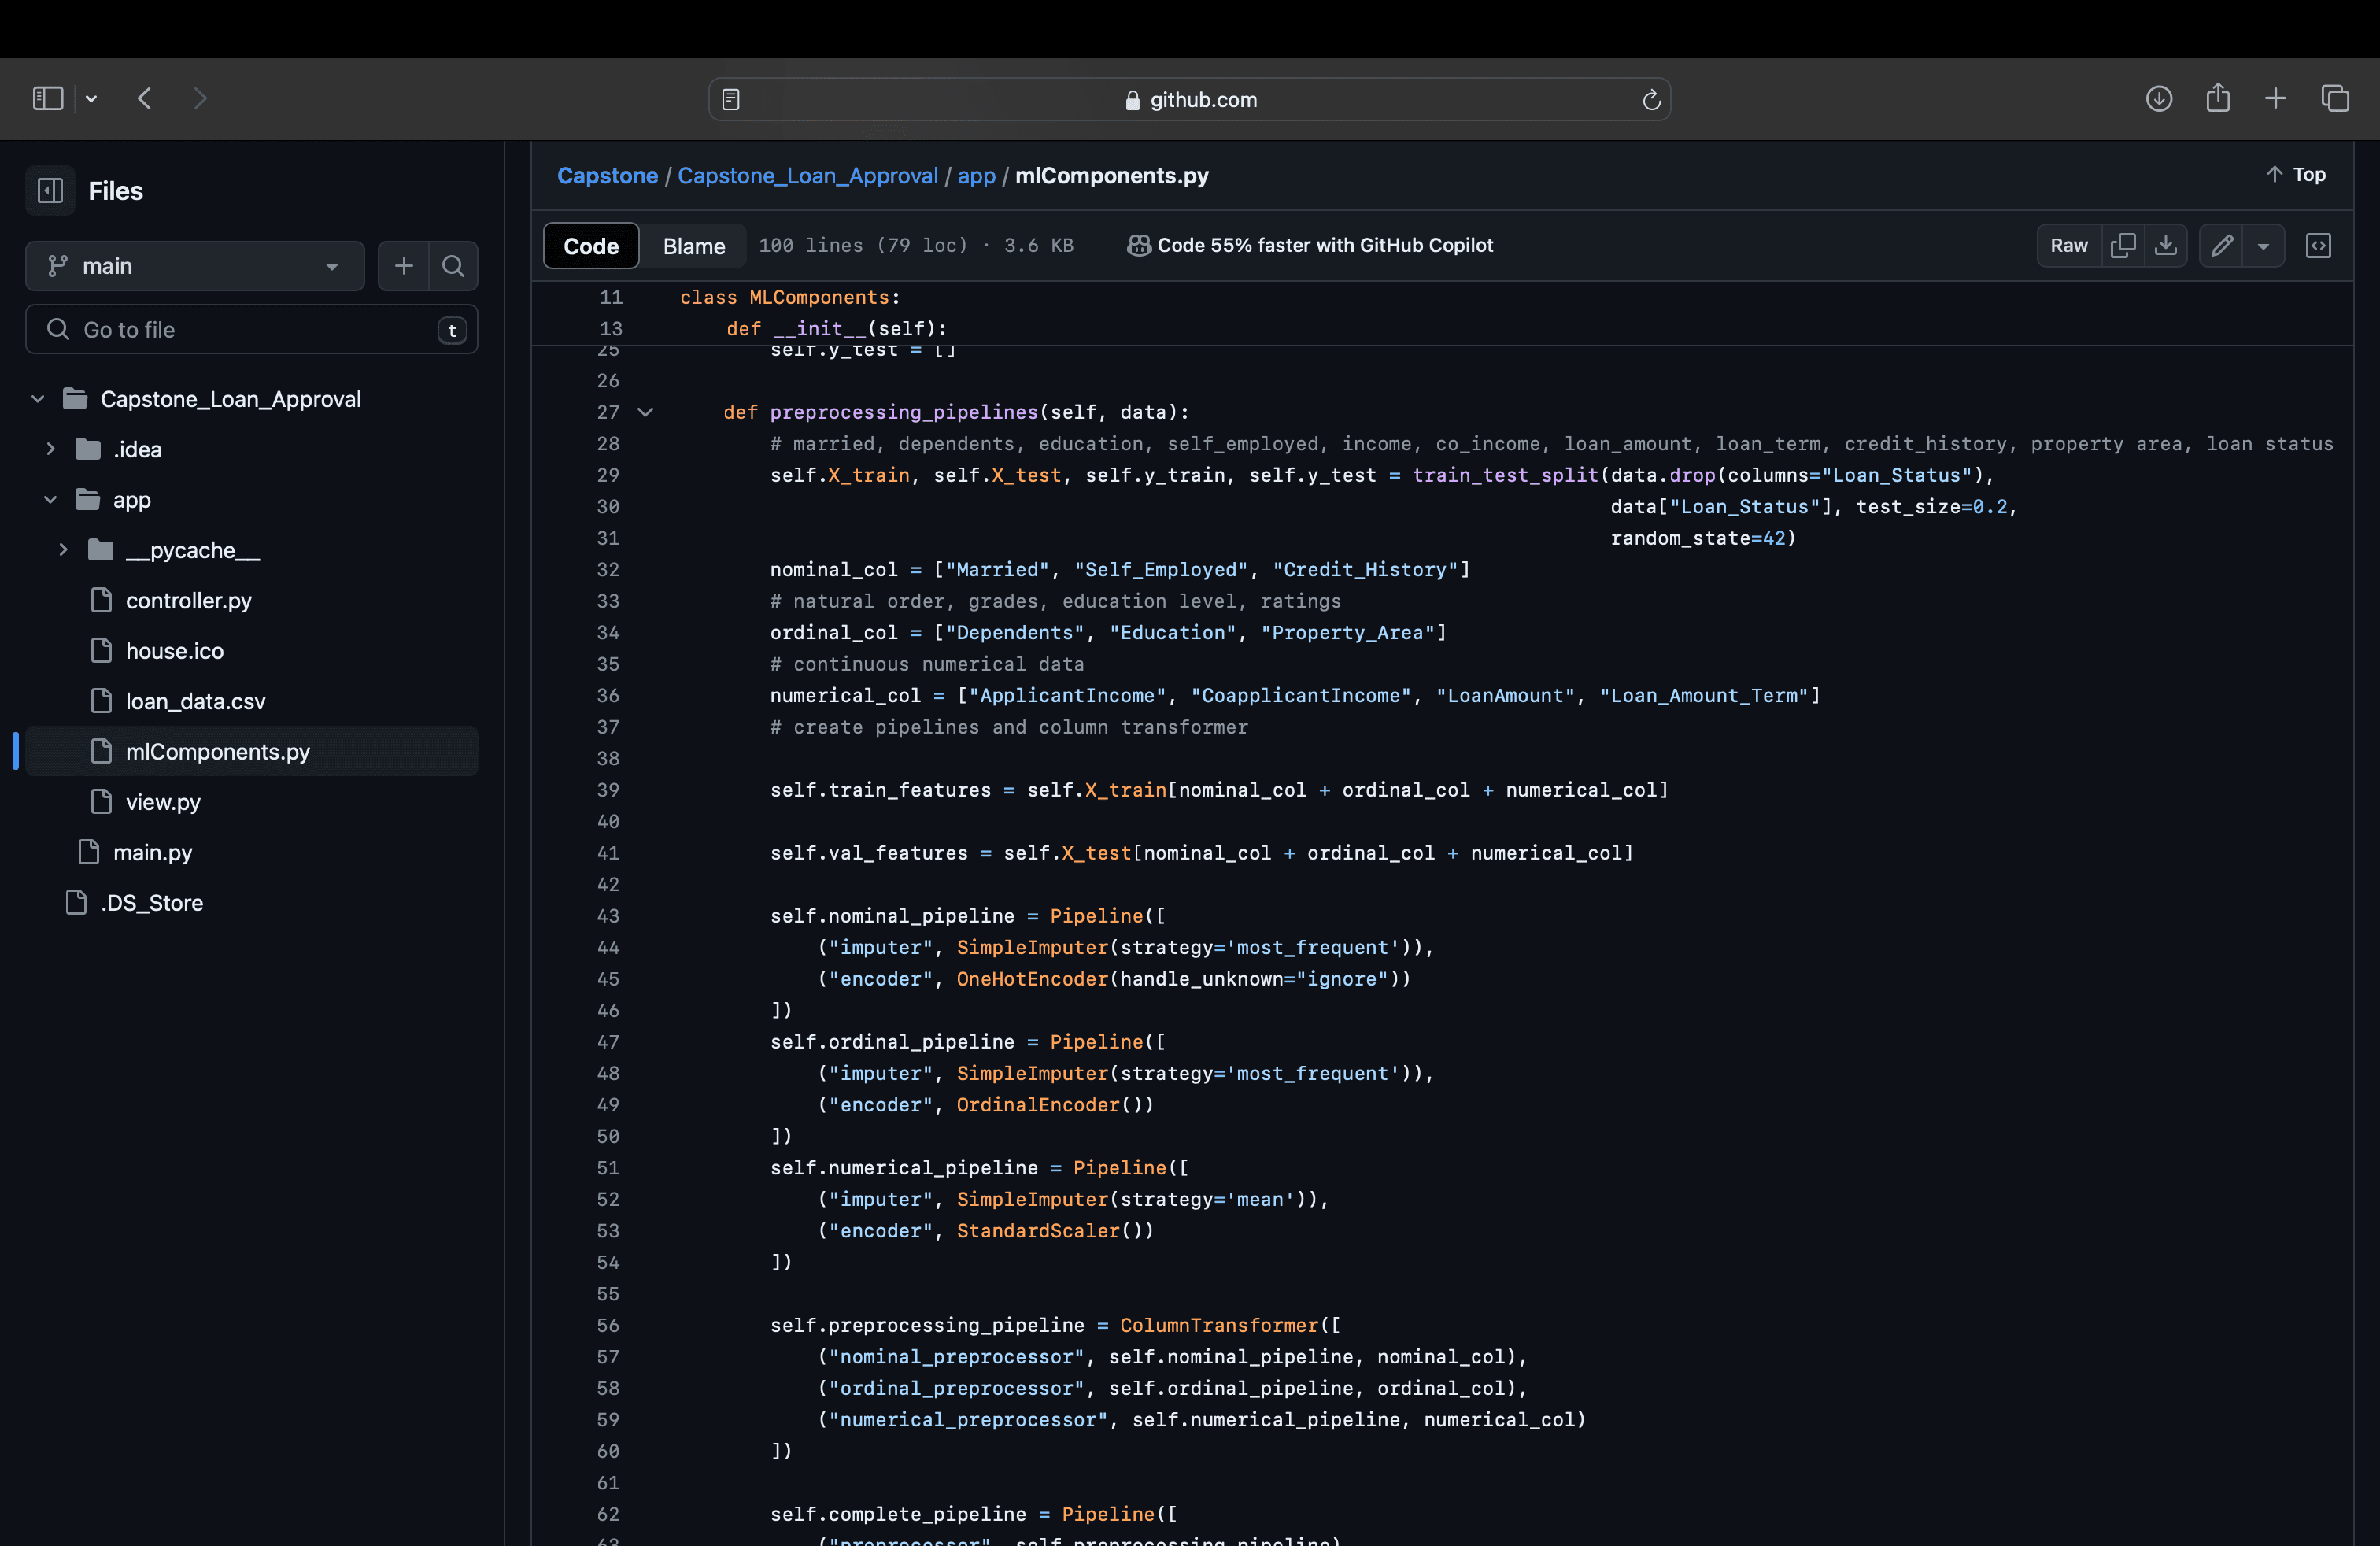Image resolution: width=2380 pixels, height=1546 pixels.
Task: Click ColumnTransformer in line 56
Action: point(1219,1325)
